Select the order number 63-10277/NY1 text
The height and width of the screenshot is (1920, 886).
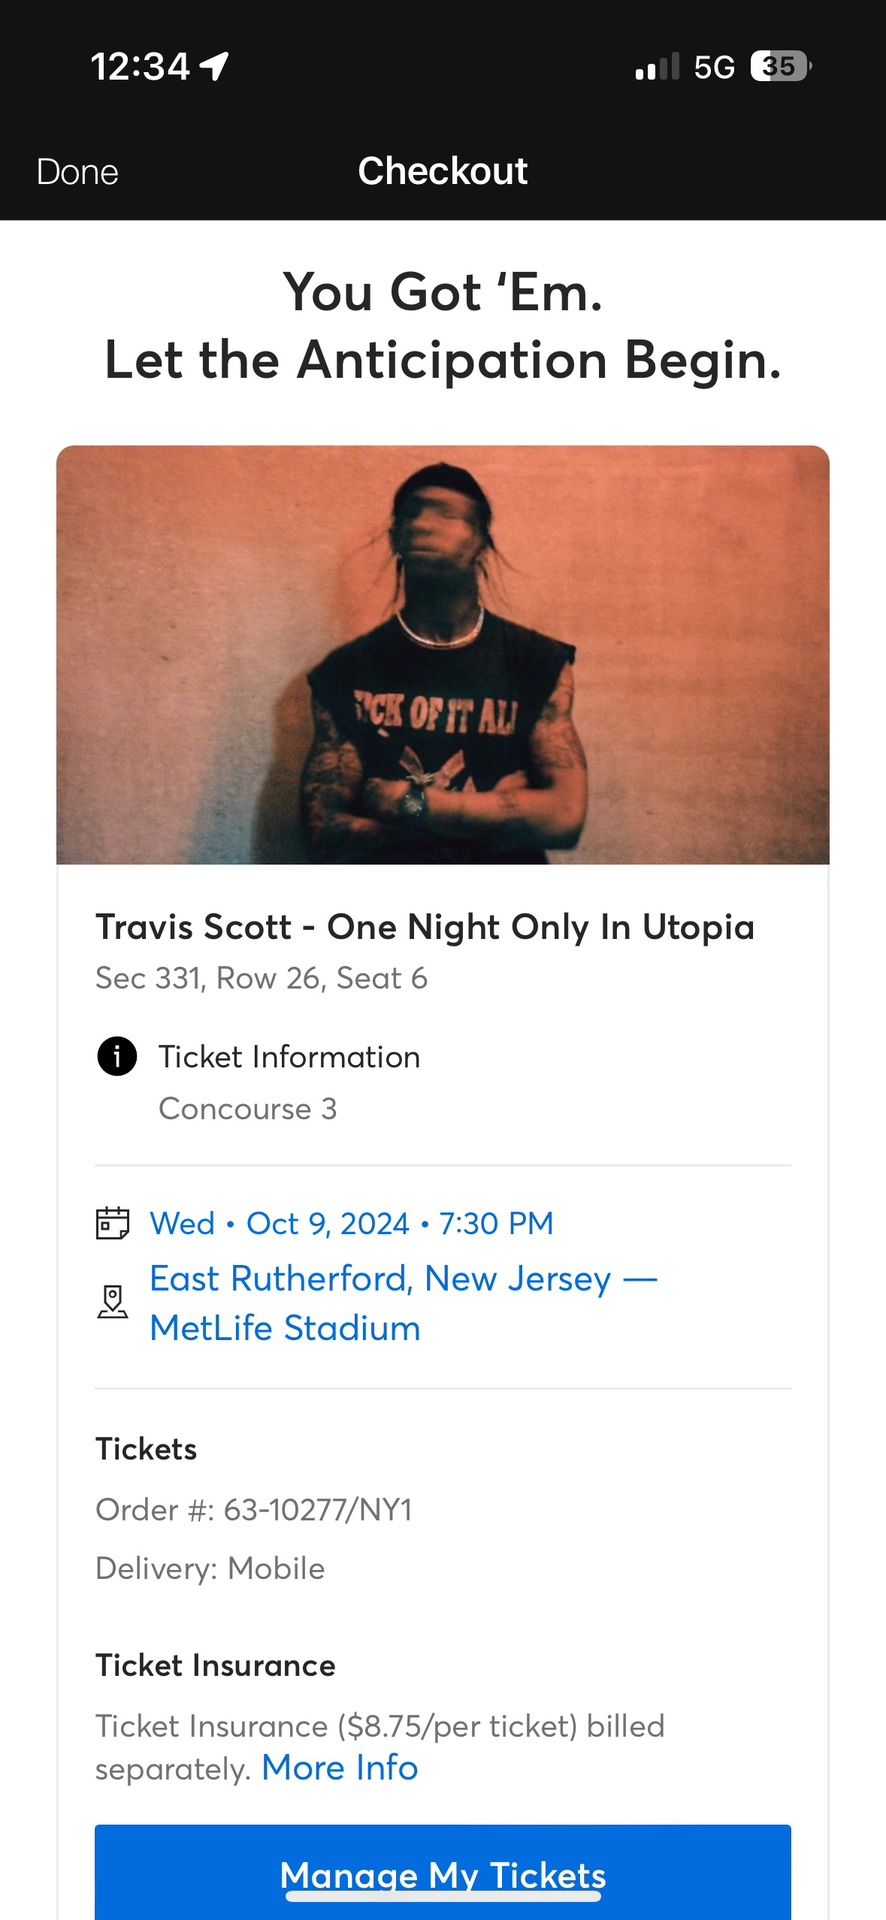(253, 1510)
